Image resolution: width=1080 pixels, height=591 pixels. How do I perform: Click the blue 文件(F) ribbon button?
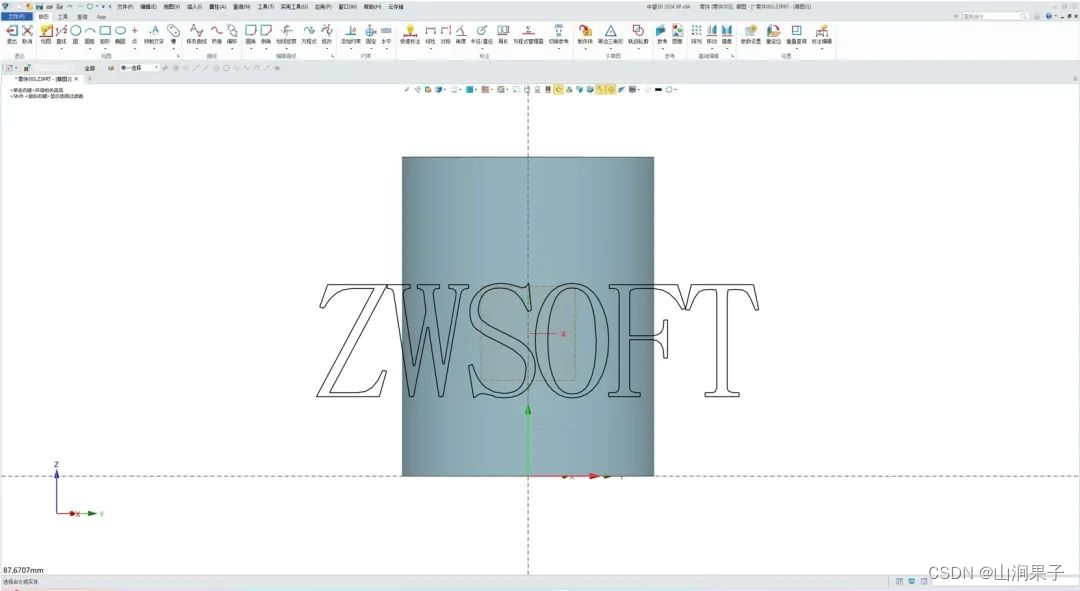point(17,16)
